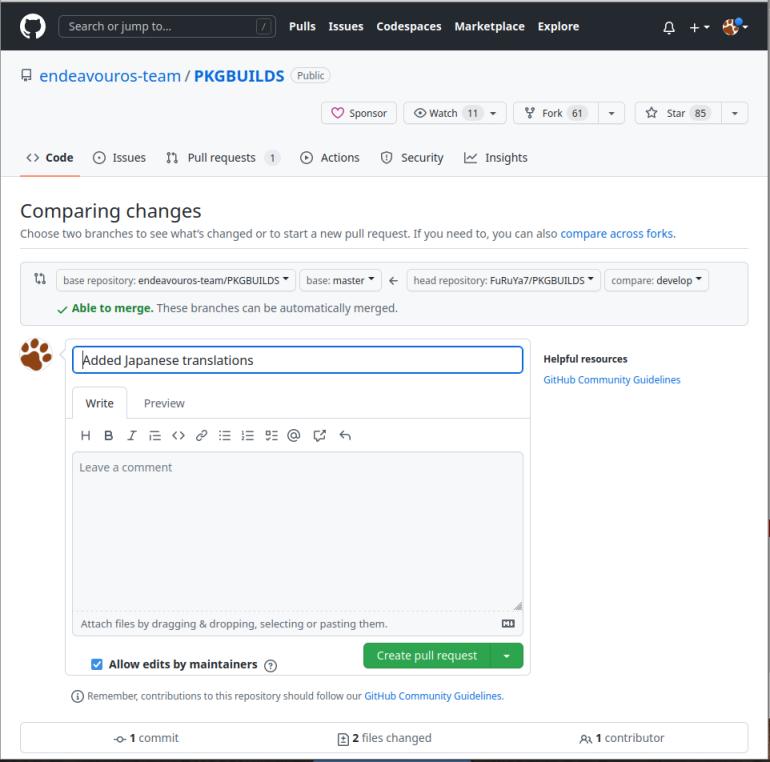
Task: Click the paw print author avatar
Action: [36, 354]
